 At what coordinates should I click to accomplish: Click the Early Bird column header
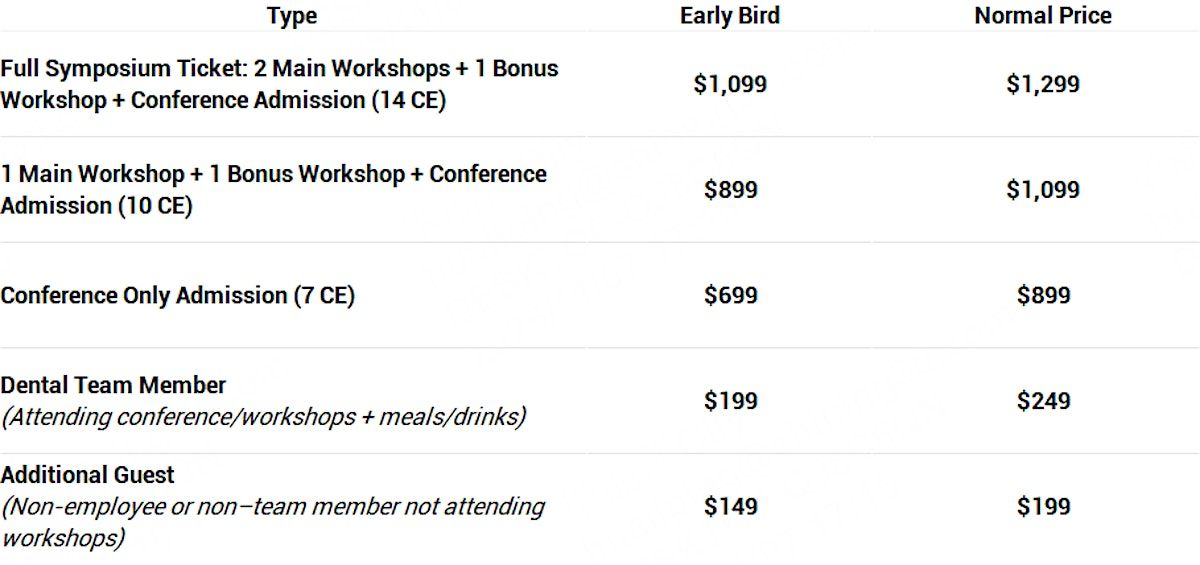point(730,16)
